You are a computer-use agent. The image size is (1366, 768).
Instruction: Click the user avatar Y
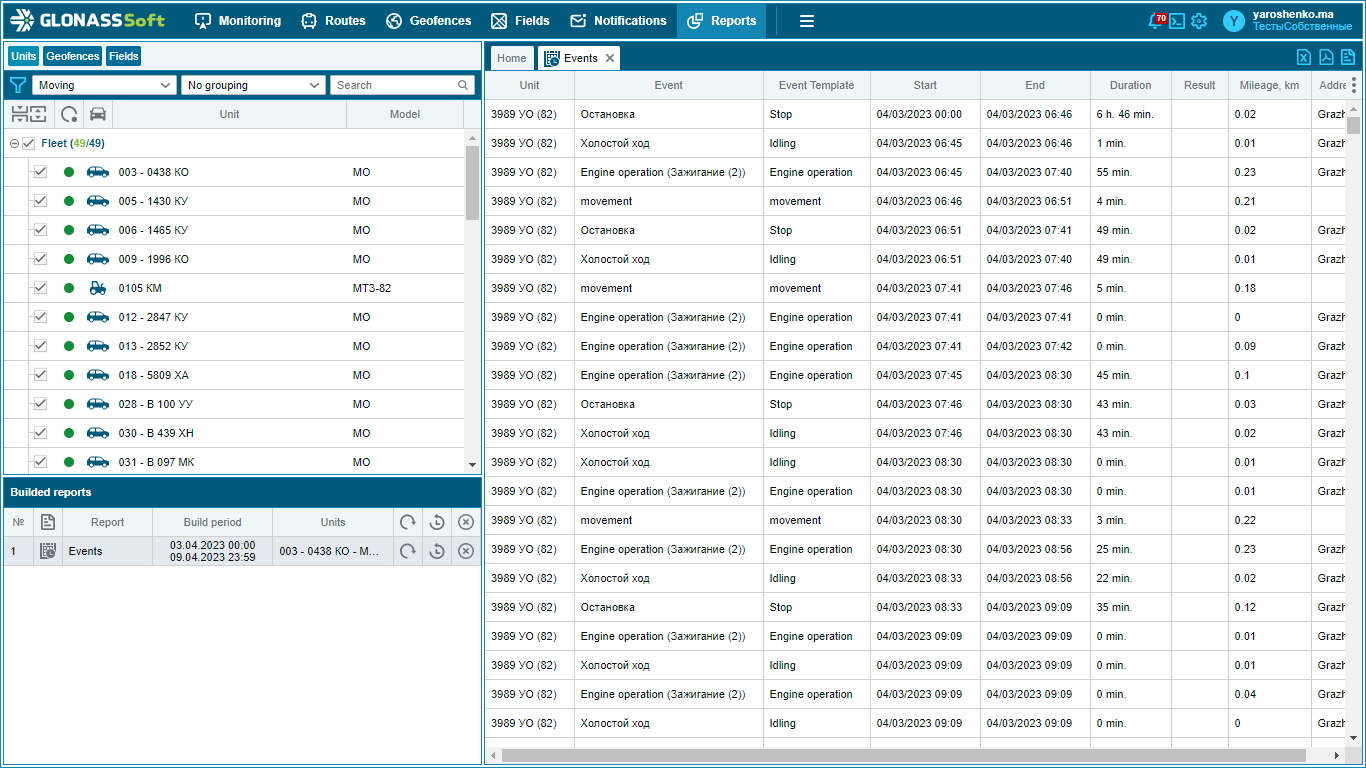point(1234,21)
